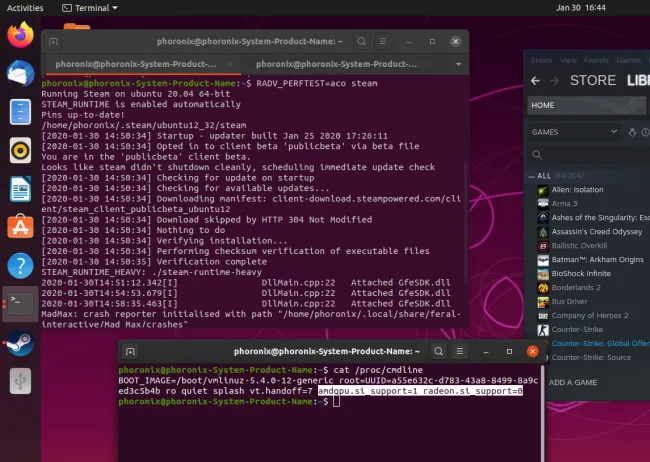Click new tab icon in top terminal
Viewport: 650px width, 462px height.
coord(53,41)
